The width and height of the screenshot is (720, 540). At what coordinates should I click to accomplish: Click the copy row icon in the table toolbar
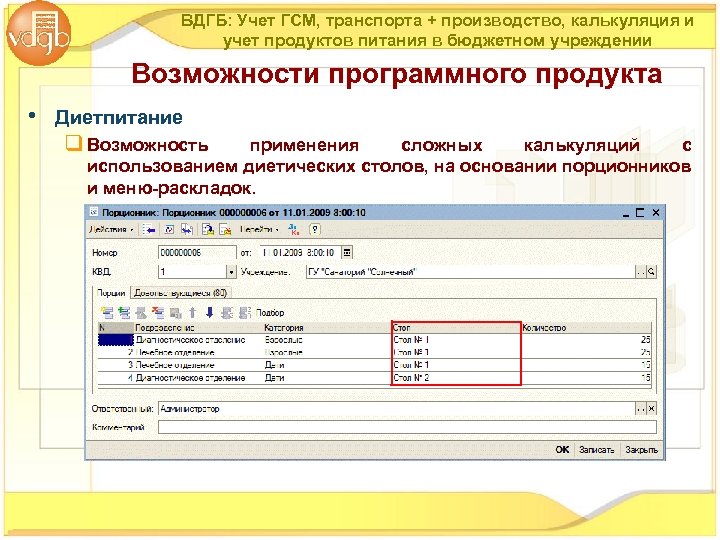[x=124, y=313]
